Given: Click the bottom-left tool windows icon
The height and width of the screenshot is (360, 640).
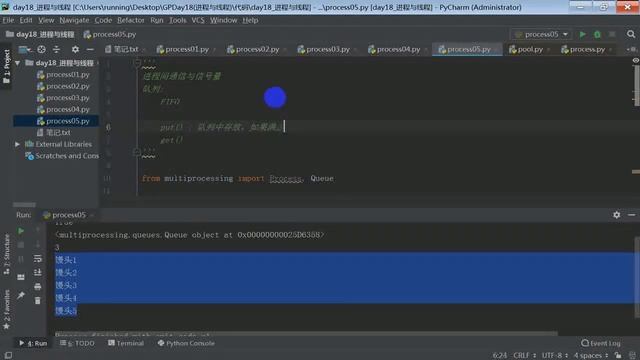Looking at the screenshot, I should [8, 356].
